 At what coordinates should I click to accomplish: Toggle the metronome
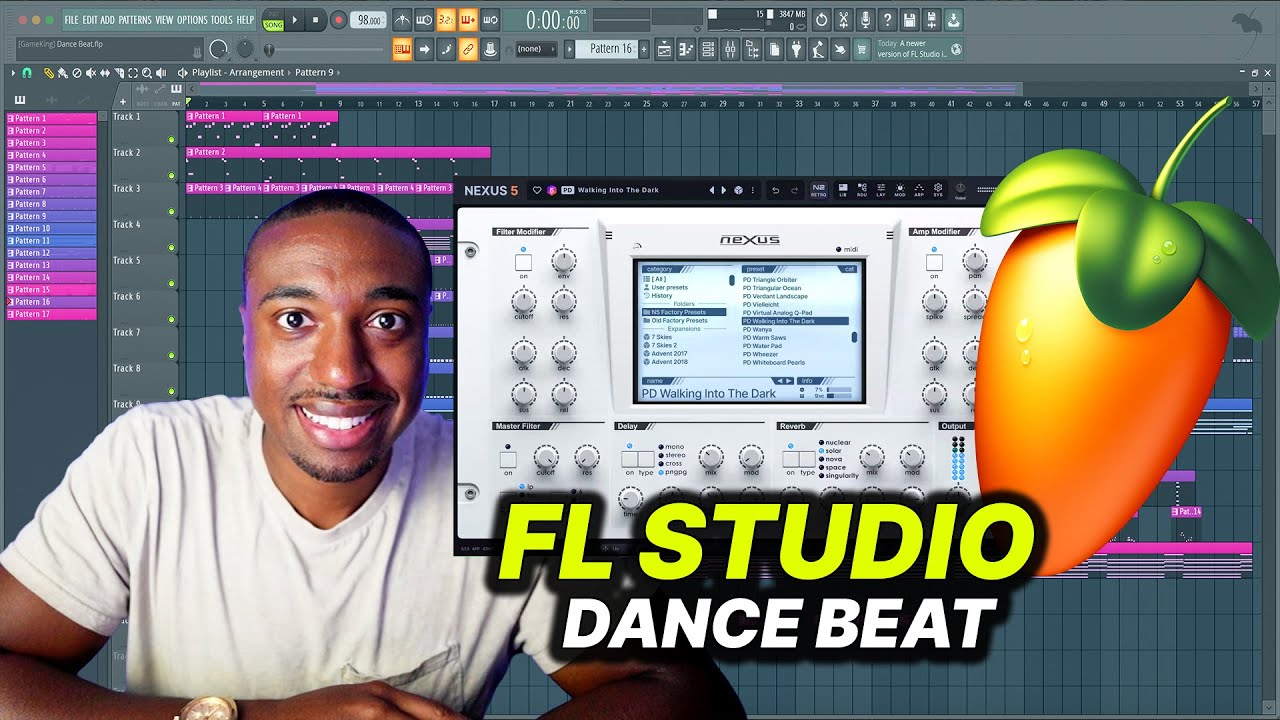coord(402,20)
